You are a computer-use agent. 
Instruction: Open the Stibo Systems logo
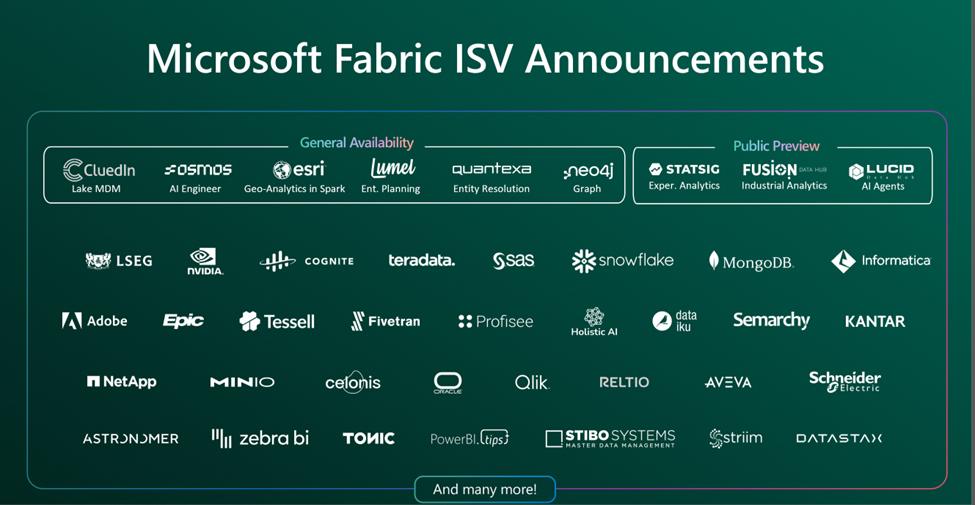[610, 438]
